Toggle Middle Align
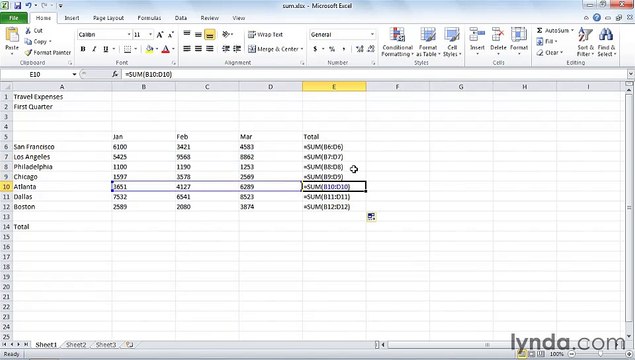The height and width of the screenshot is (360, 635). click(x=198, y=34)
